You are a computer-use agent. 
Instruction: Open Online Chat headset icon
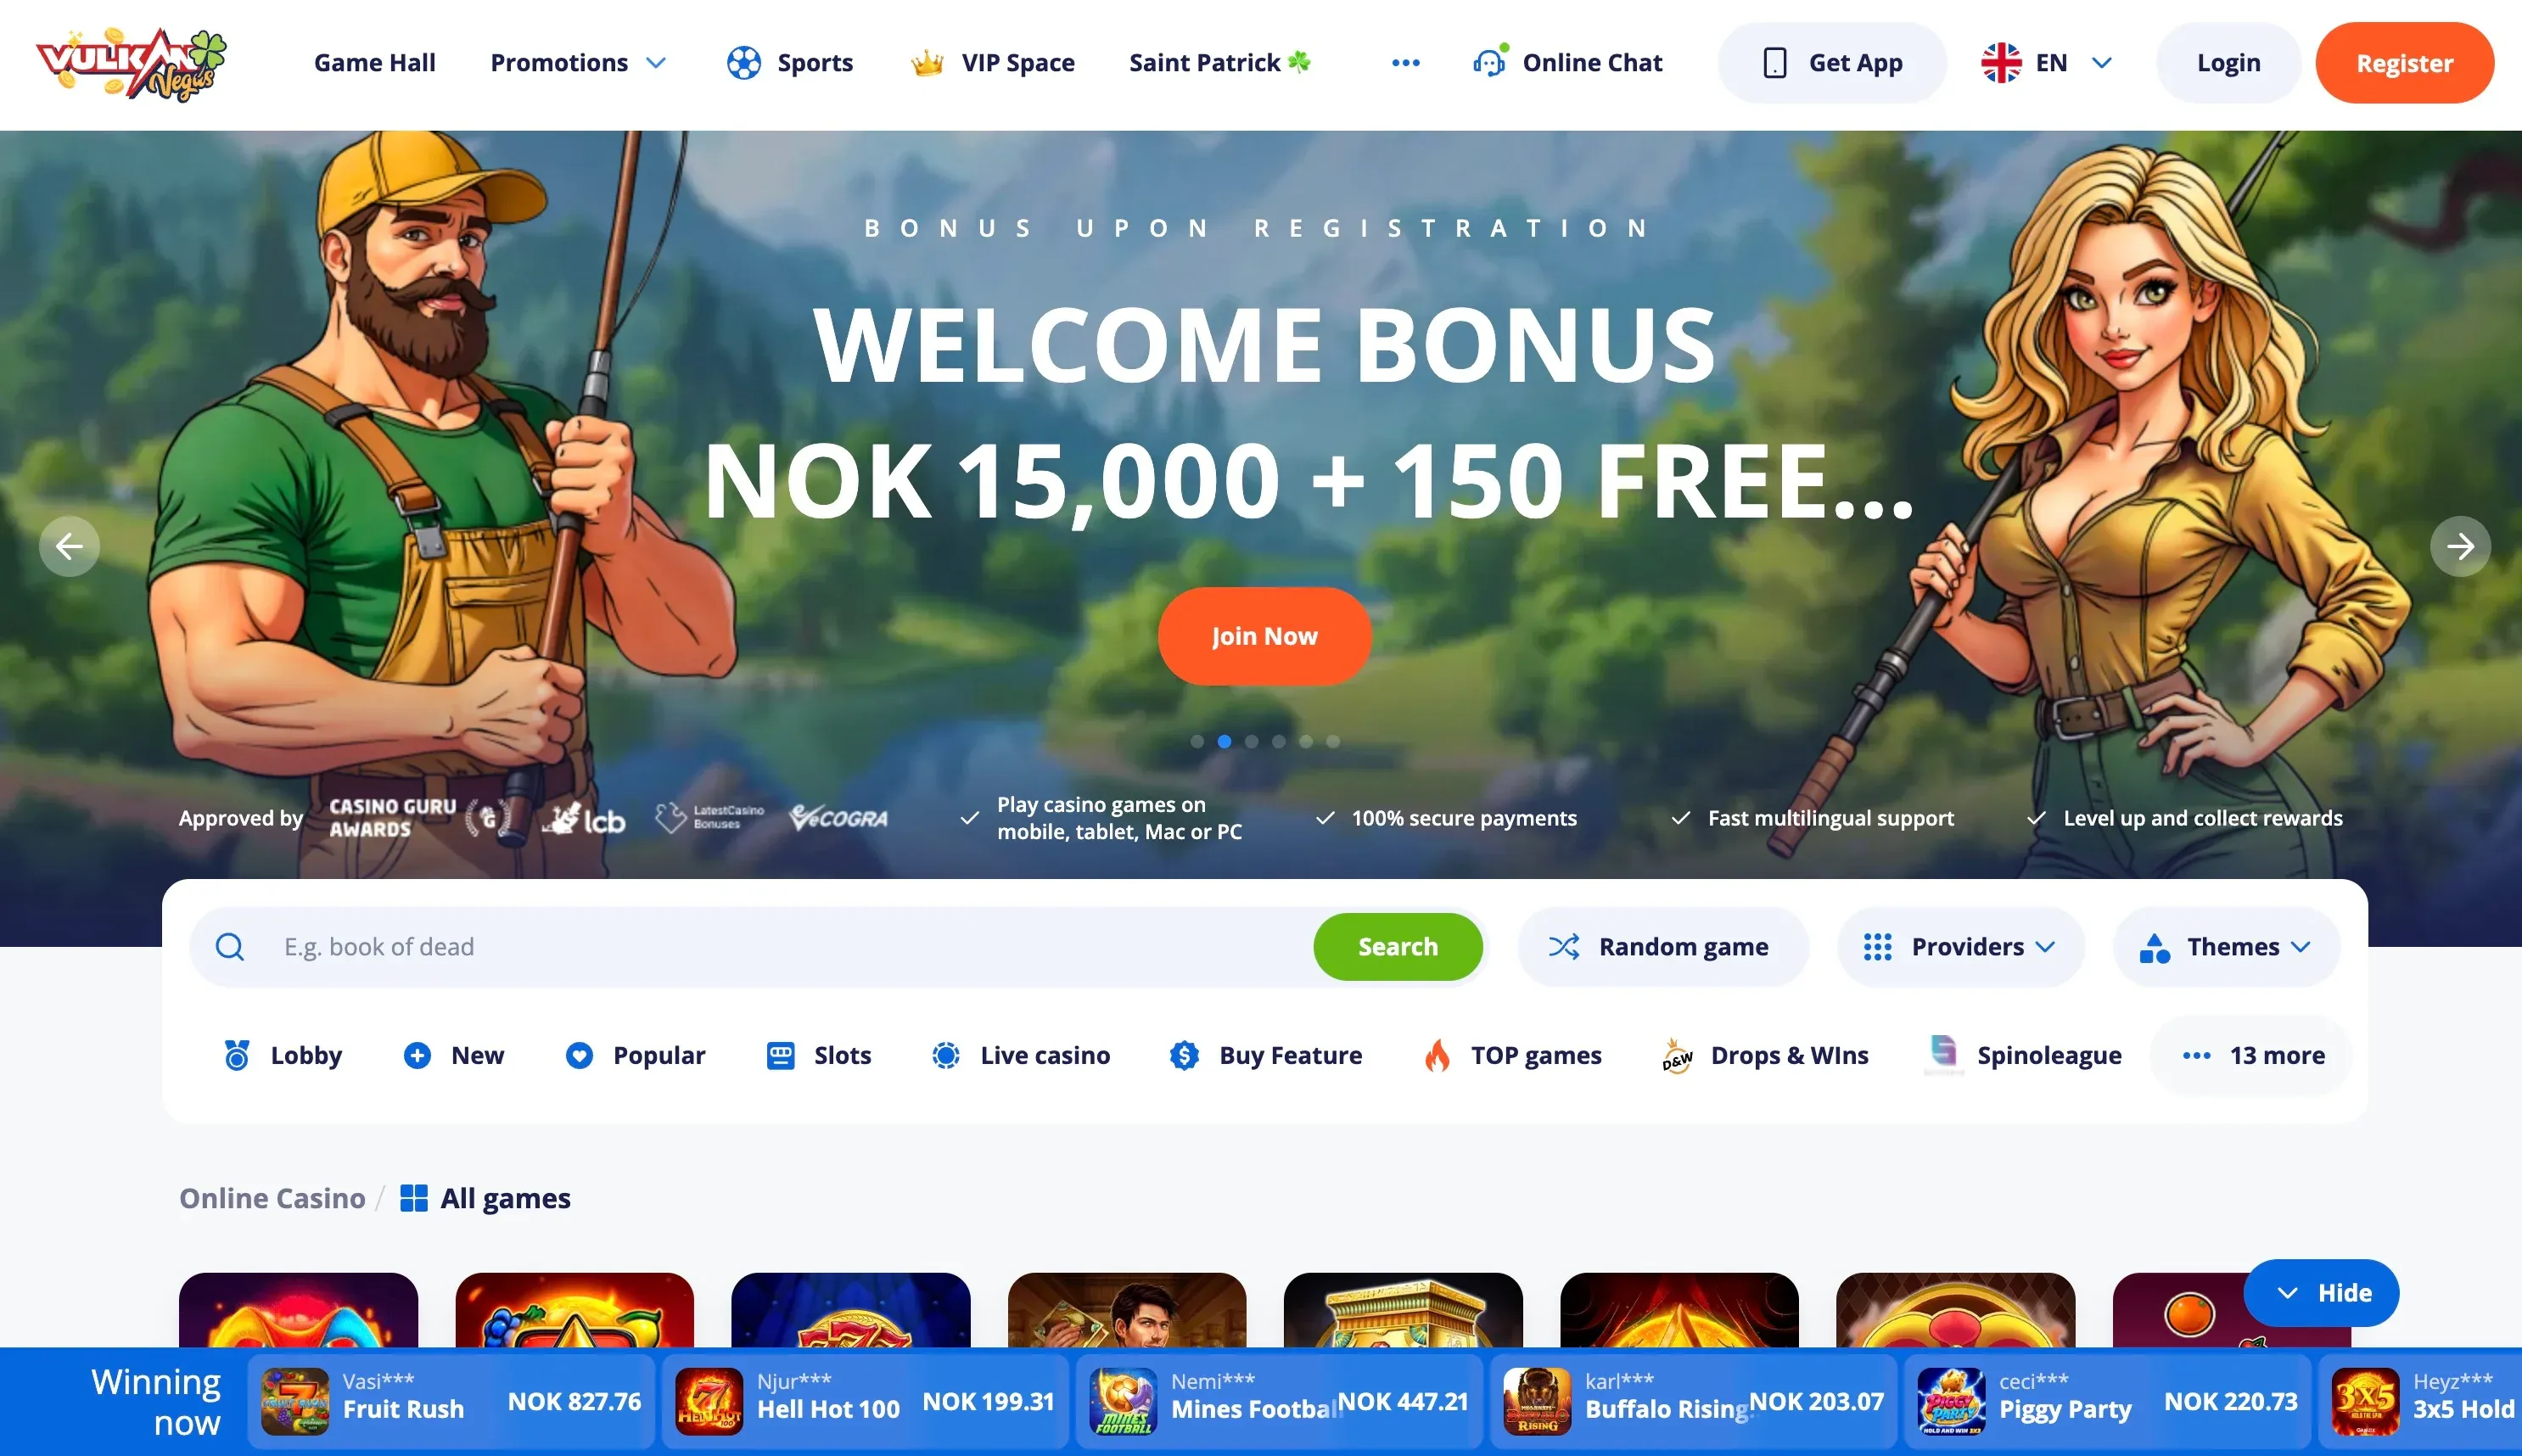pyautogui.click(x=1489, y=62)
